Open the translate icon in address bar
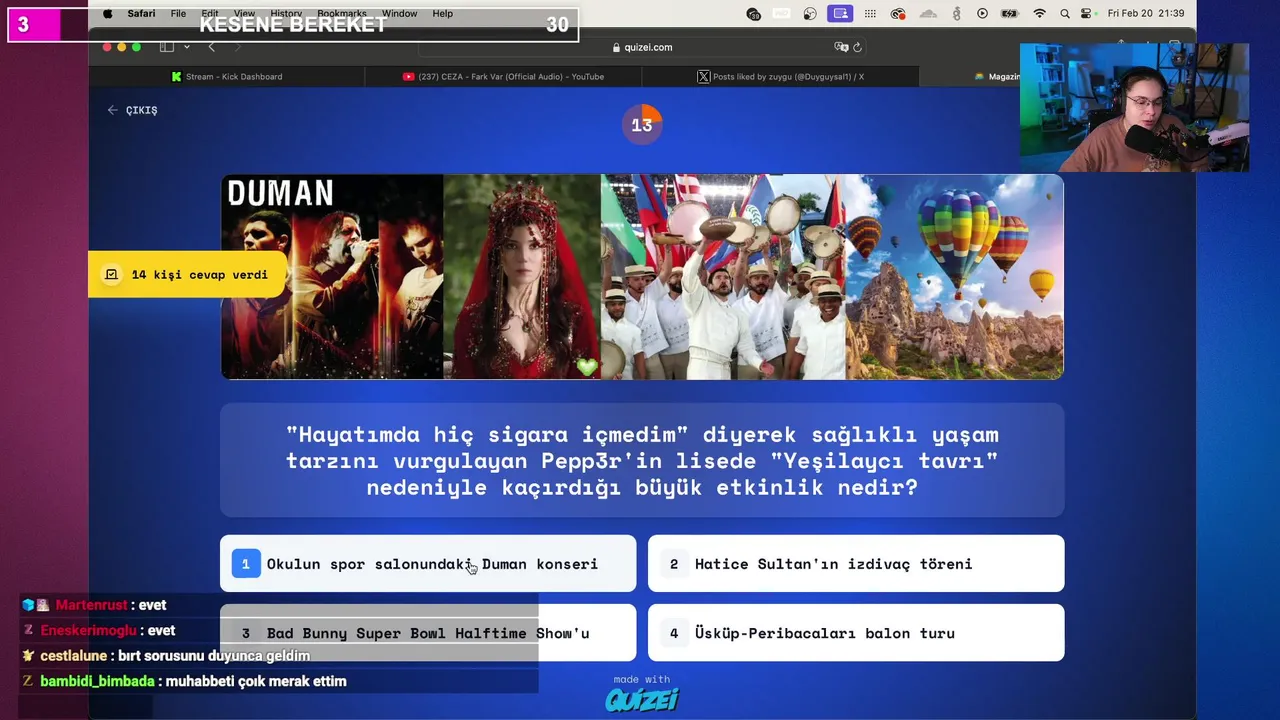This screenshot has height=720, width=1280. point(841,47)
